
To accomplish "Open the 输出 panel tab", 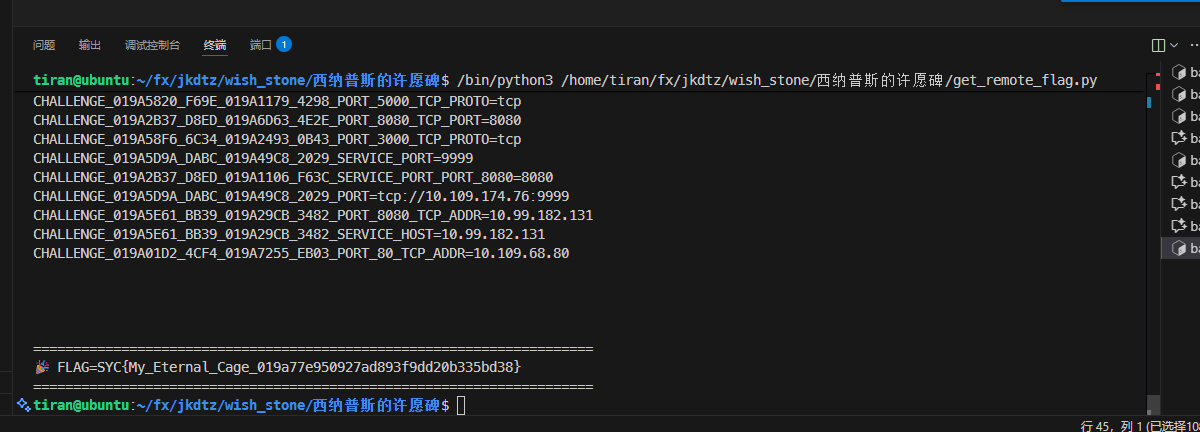I will (x=90, y=45).
